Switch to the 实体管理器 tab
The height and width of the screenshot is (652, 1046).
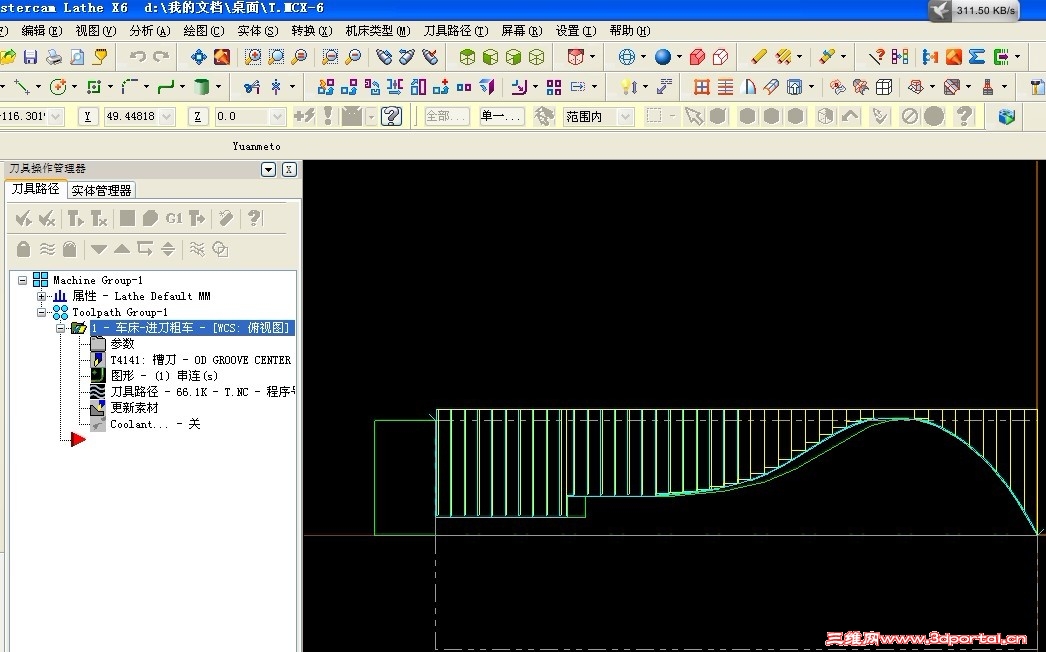pyautogui.click(x=101, y=190)
